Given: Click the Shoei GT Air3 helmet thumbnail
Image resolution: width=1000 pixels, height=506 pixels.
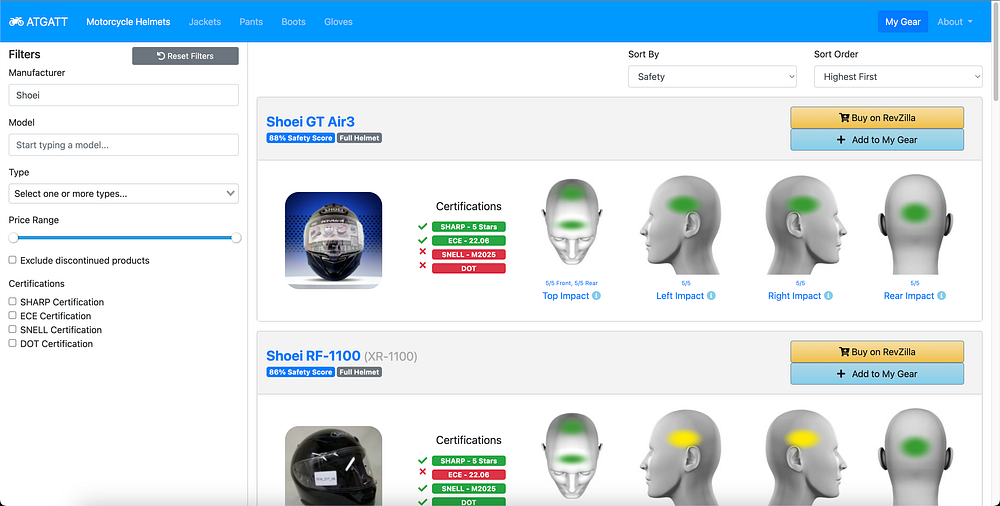Looking at the screenshot, I should (x=334, y=241).
